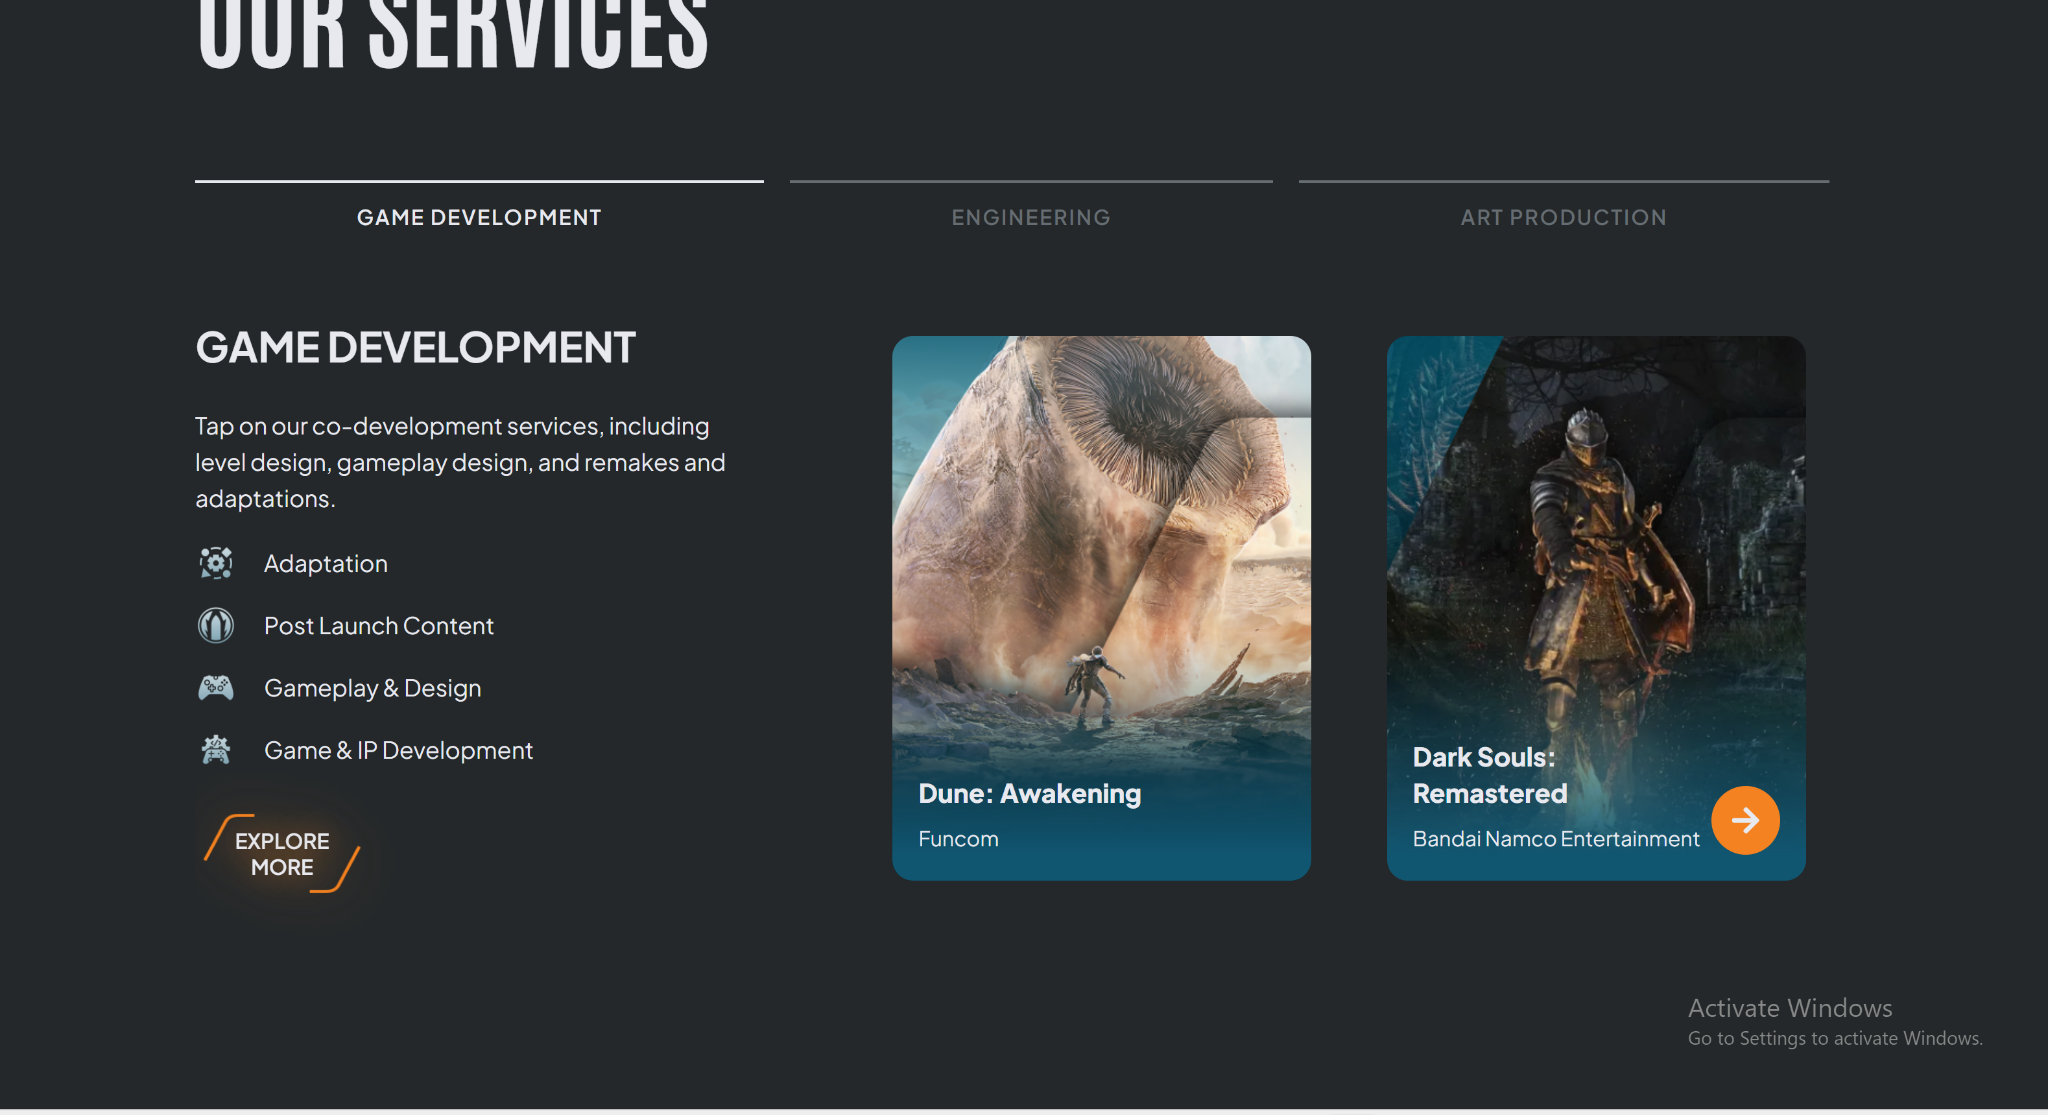Open the Dune: Awakening project card
The image size is (2048, 1115).
coord(1100,560)
